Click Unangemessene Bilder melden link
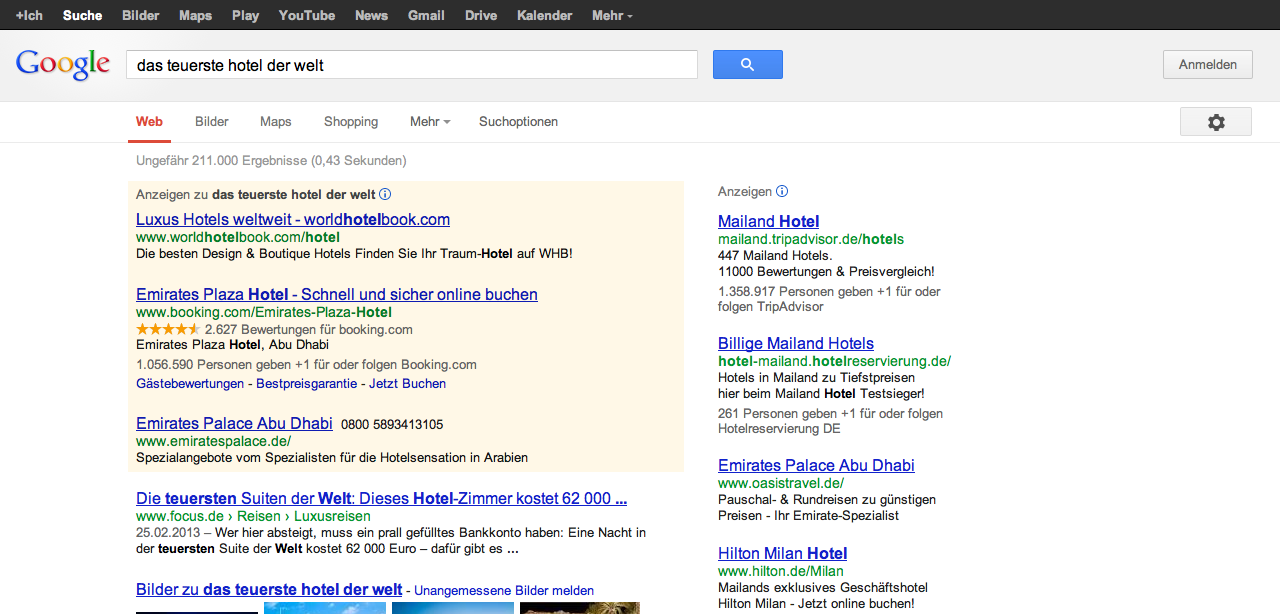 click(x=504, y=591)
